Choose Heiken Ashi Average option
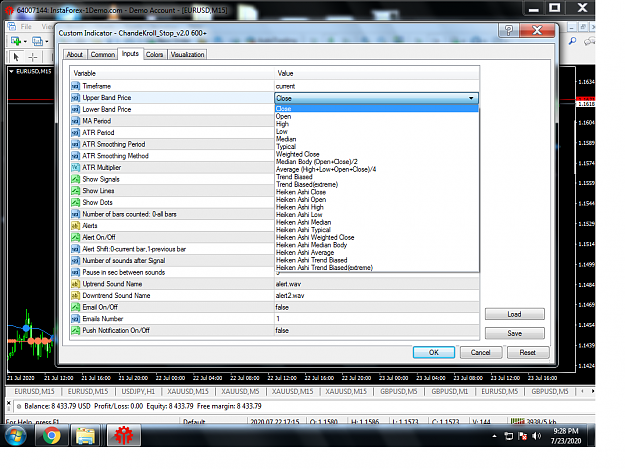The height and width of the screenshot is (469, 625). [377, 253]
